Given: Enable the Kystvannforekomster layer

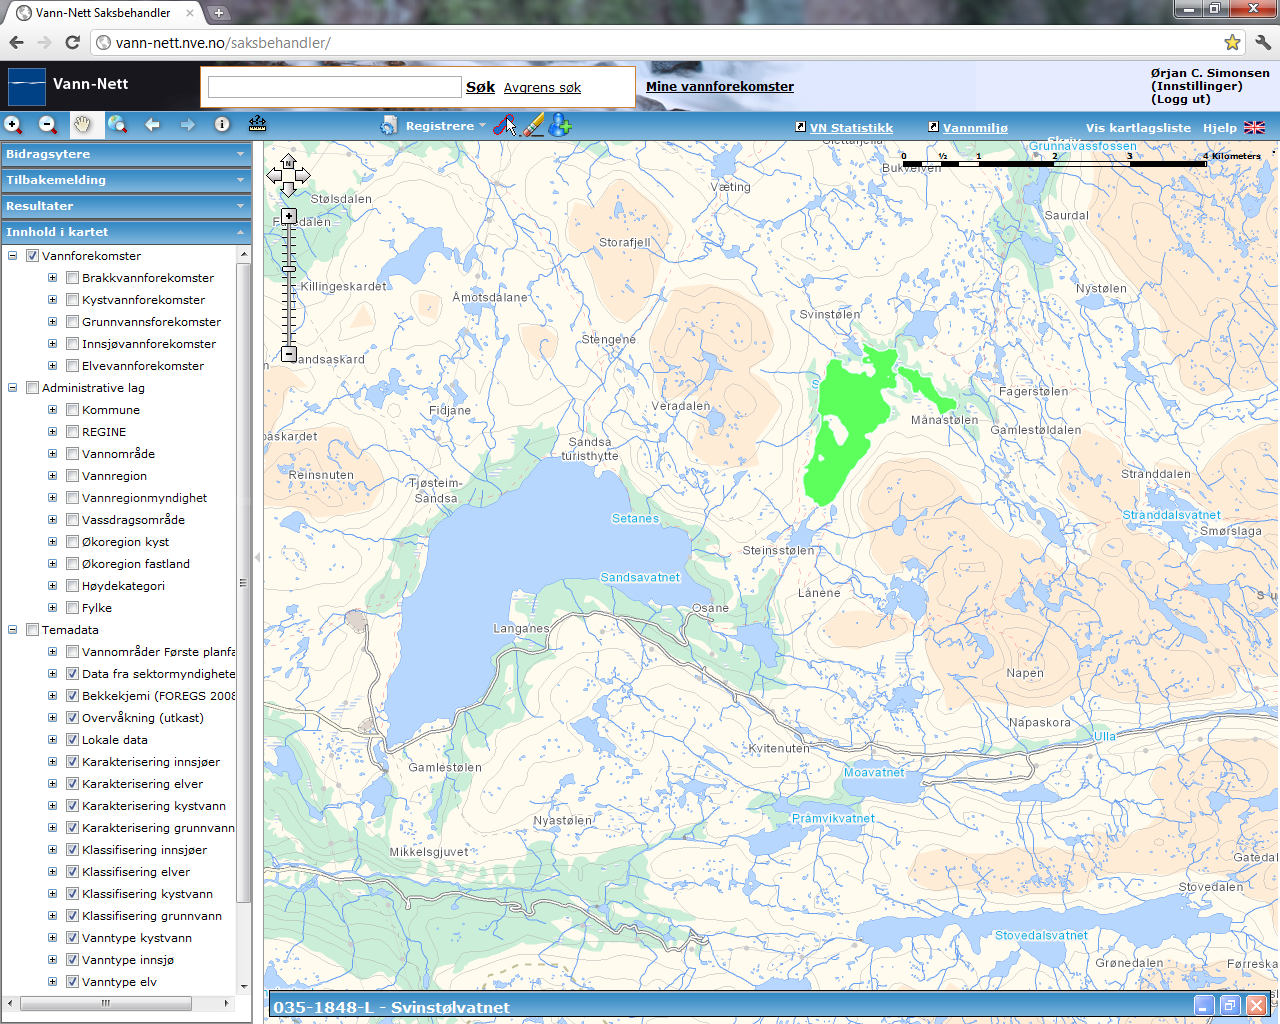Looking at the screenshot, I should [72, 300].
